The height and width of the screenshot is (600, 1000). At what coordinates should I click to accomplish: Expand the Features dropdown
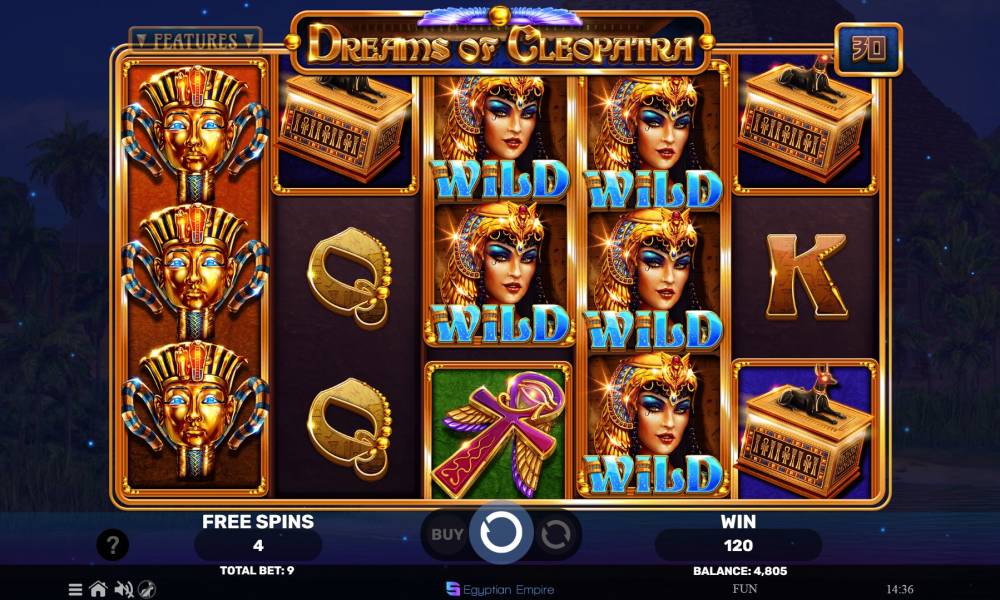point(195,41)
